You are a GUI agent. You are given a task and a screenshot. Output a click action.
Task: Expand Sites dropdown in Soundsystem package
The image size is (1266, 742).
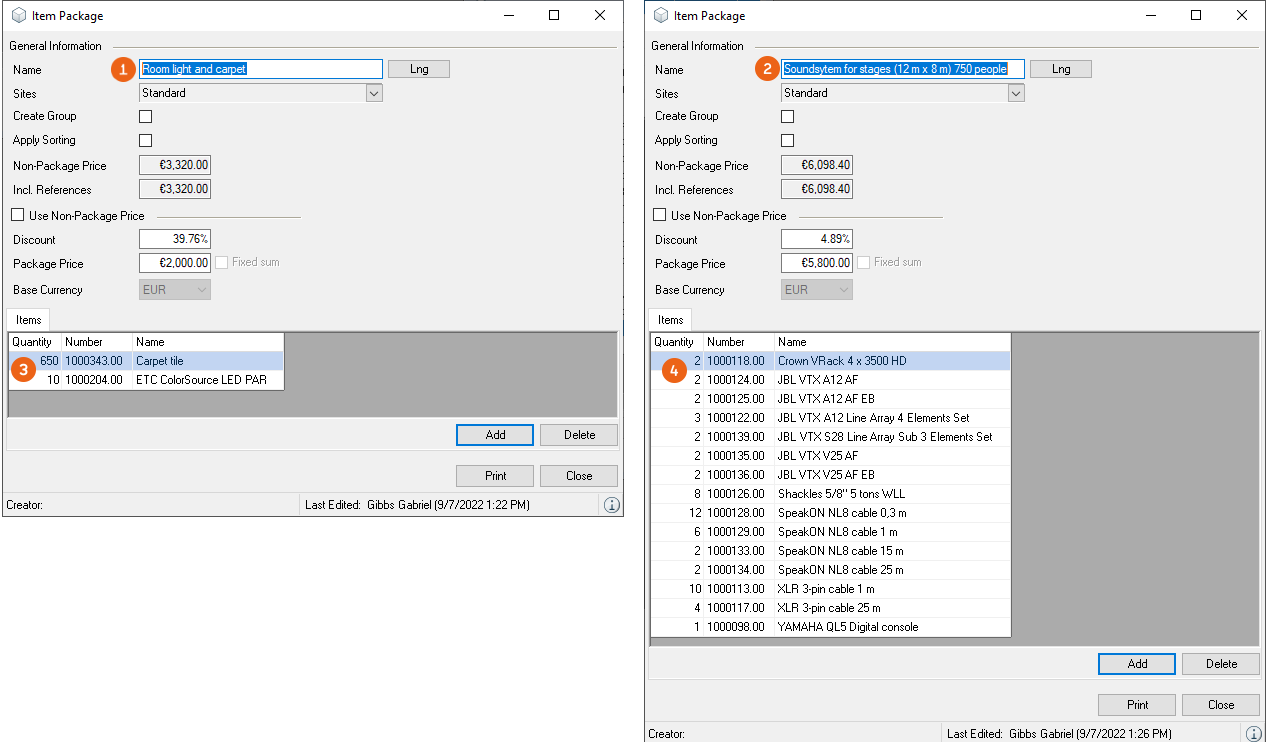coord(1016,93)
